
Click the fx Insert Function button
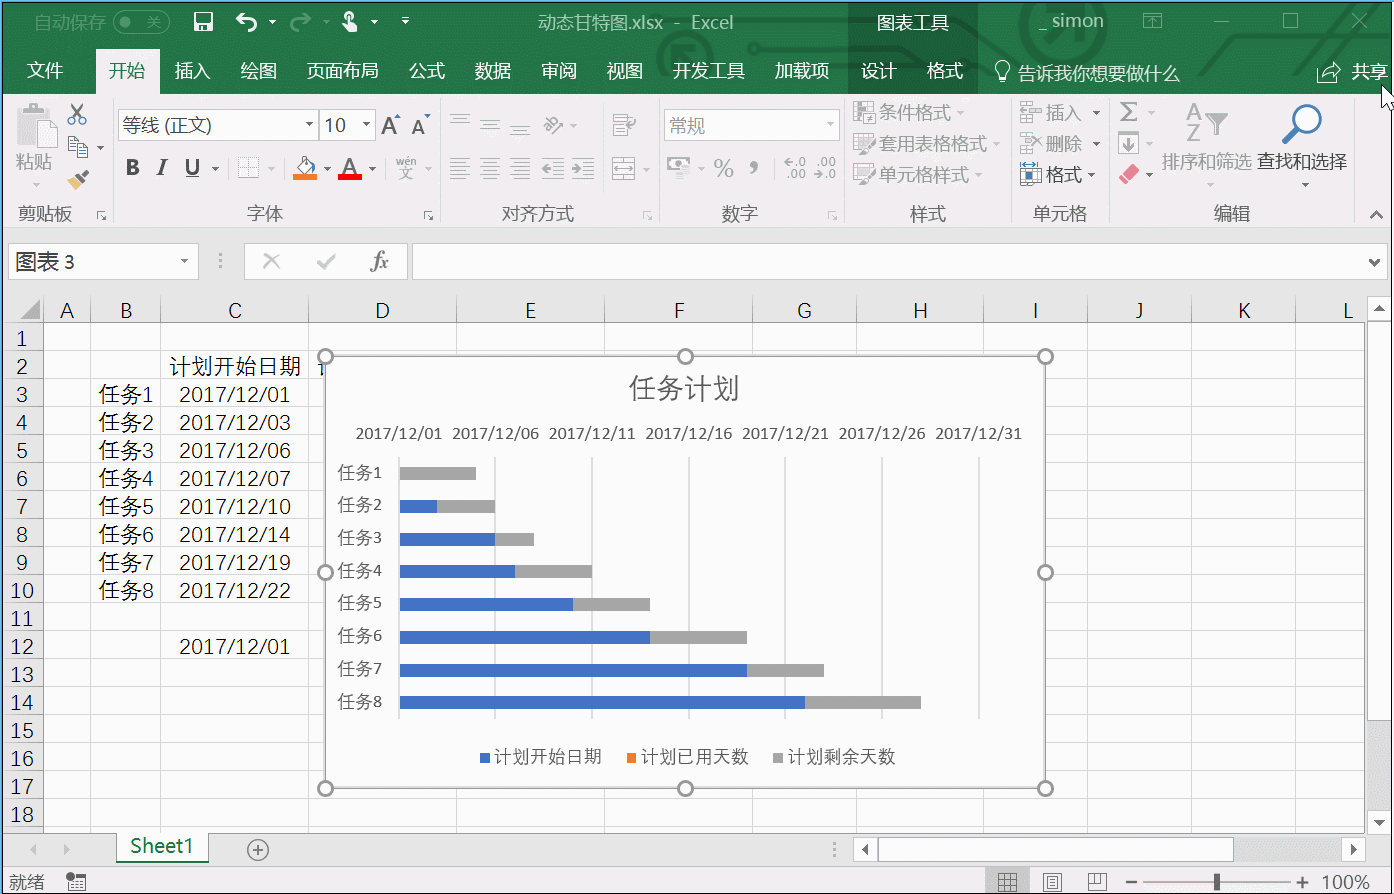click(380, 261)
